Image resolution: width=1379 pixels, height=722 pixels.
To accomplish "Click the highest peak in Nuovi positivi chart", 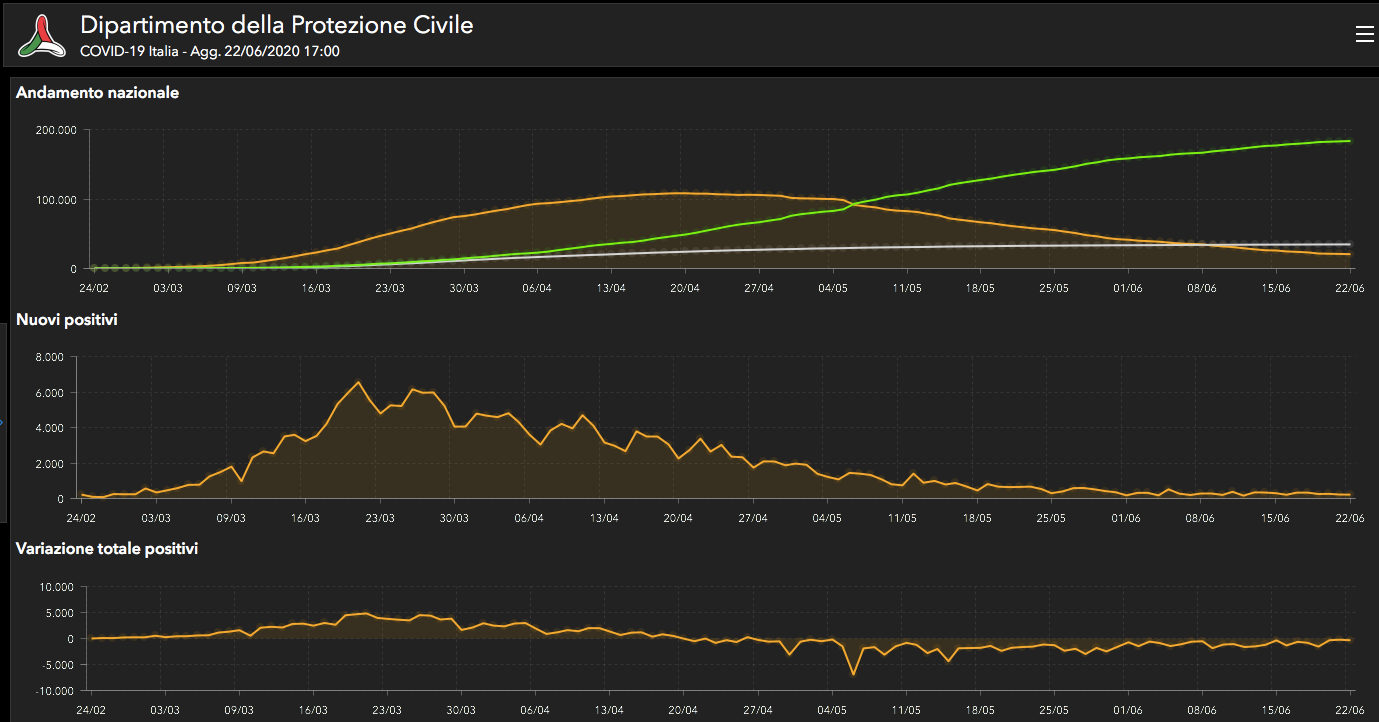I will pos(358,382).
